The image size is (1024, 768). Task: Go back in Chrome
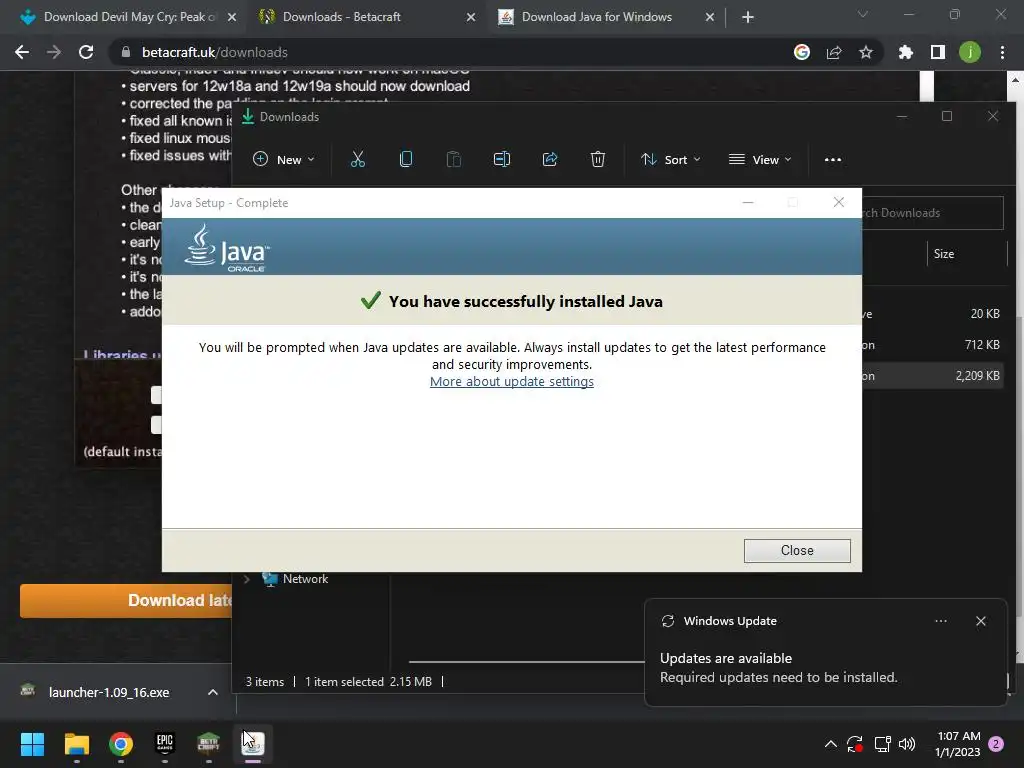(22, 52)
